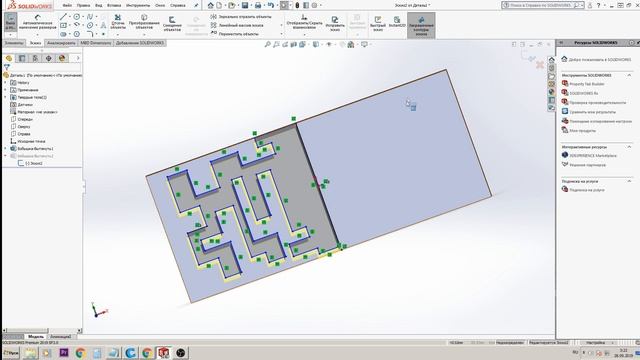Screen dimensions: 640x360
Task: Expand the History tree node
Action: 5,82
